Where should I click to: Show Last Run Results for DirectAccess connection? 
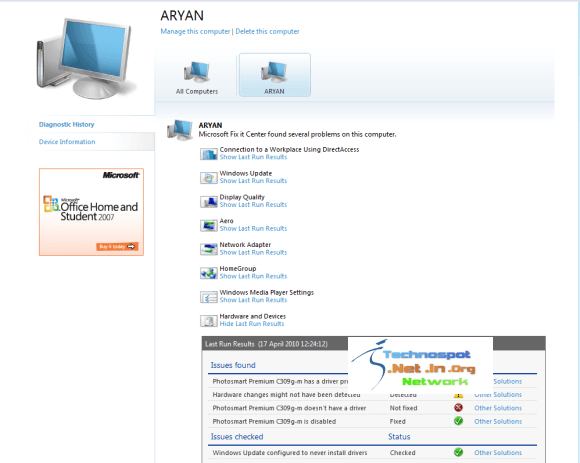point(253,157)
